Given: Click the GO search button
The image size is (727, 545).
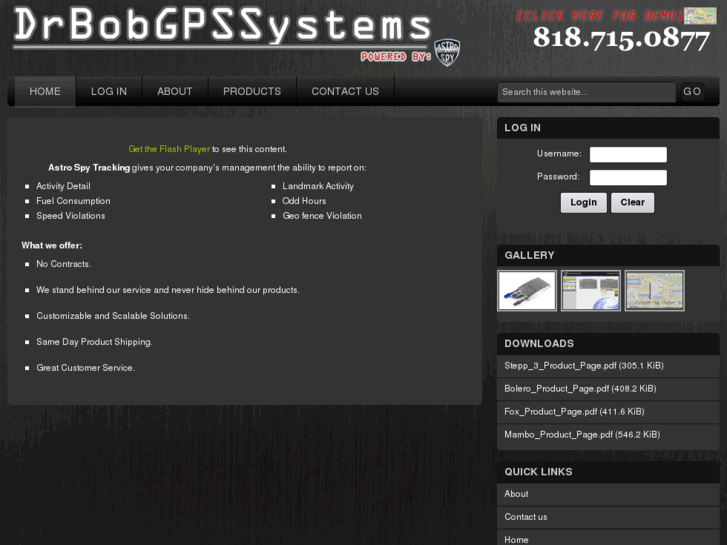Looking at the screenshot, I should [692, 91].
